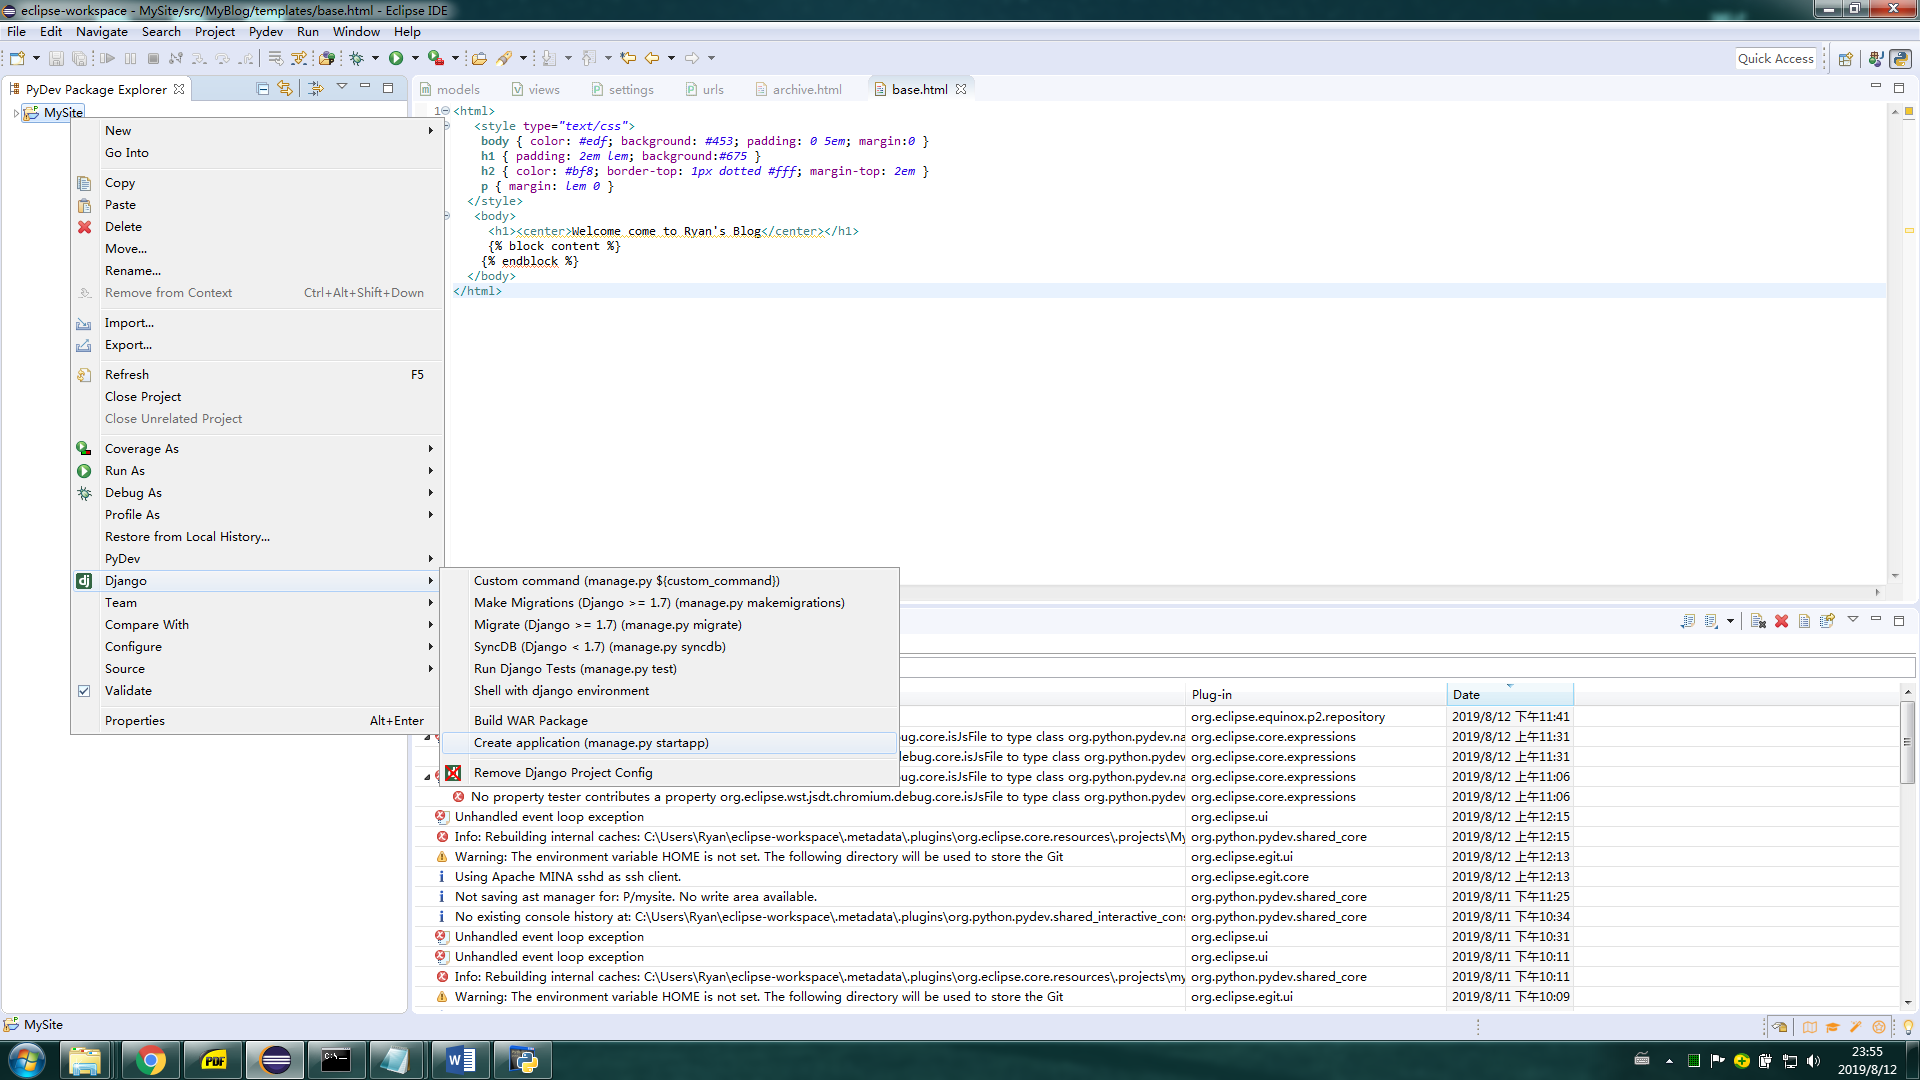The width and height of the screenshot is (1920, 1080).
Task: Switch to the PyDev perspective icon
Action: [x=1900, y=59]
